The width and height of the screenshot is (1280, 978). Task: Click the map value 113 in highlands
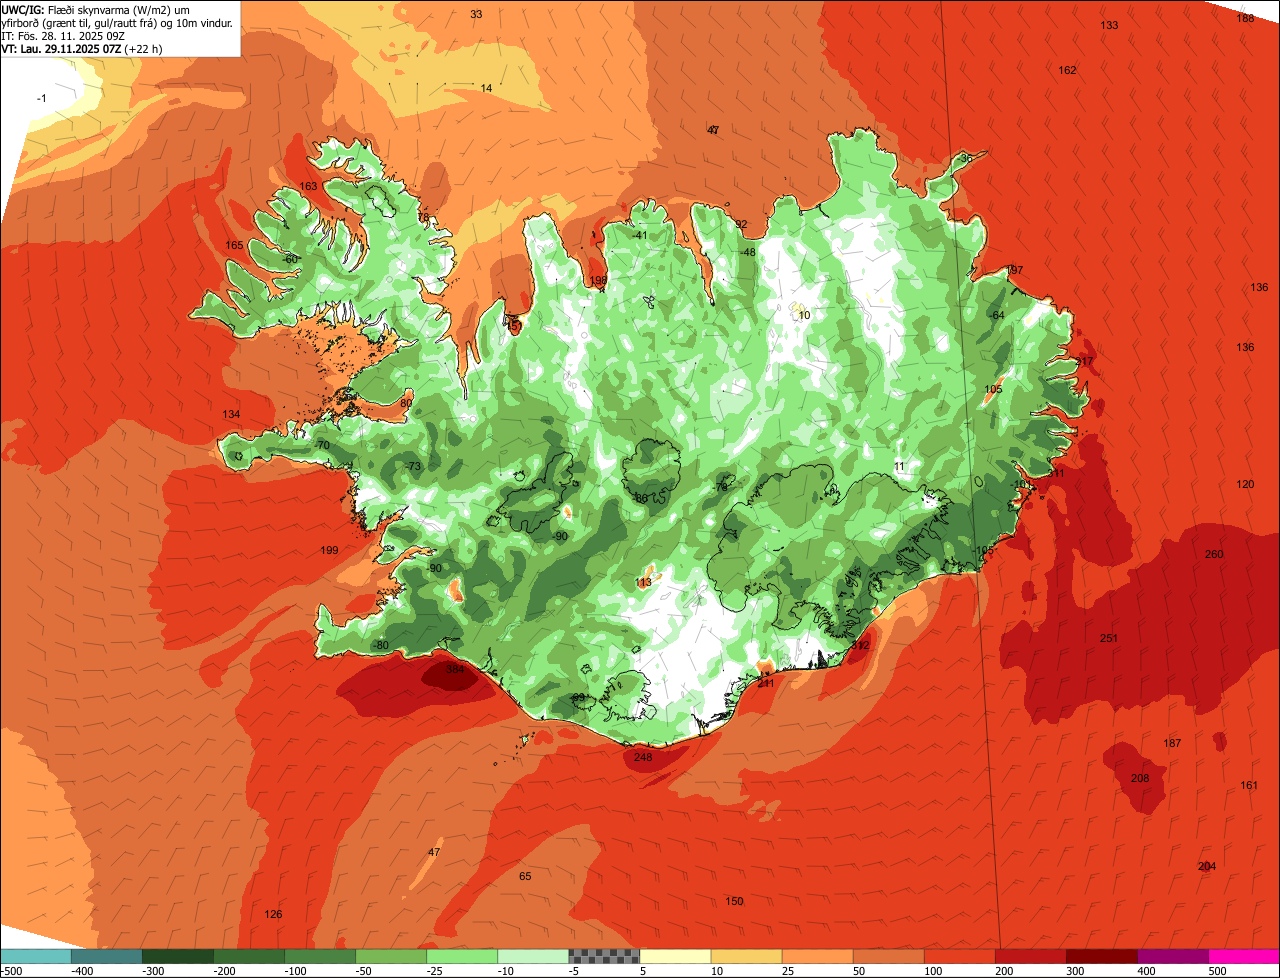coord(643,582)
